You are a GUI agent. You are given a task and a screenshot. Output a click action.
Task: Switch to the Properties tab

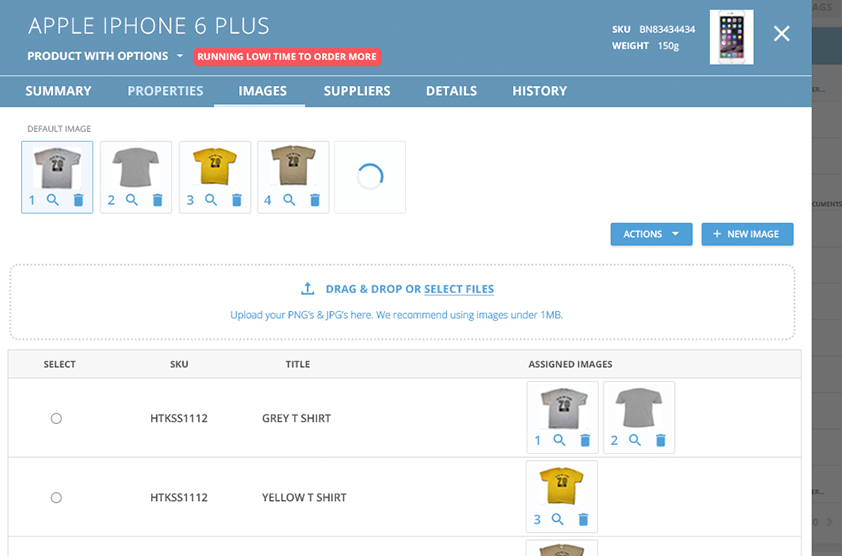point(165,91)
